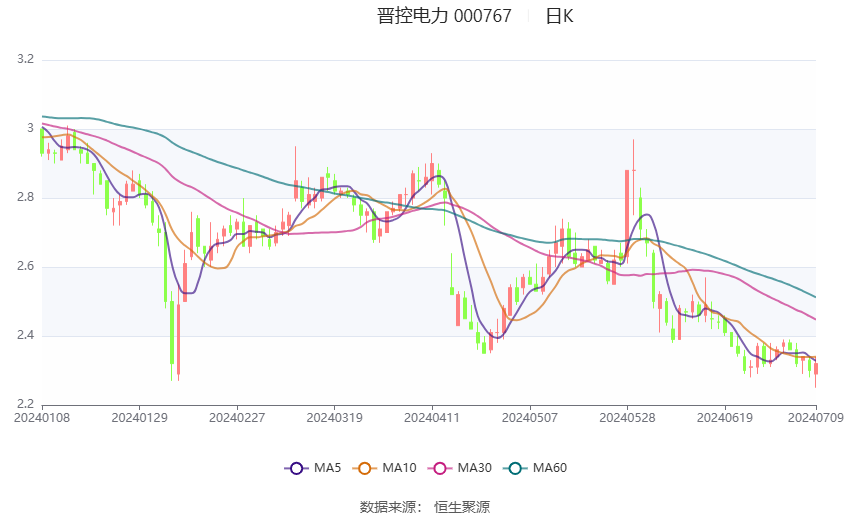This screenshot has height=517, width=850.
Task: Toggle the MA30 legend circle icon
Action: pos(440,468)
